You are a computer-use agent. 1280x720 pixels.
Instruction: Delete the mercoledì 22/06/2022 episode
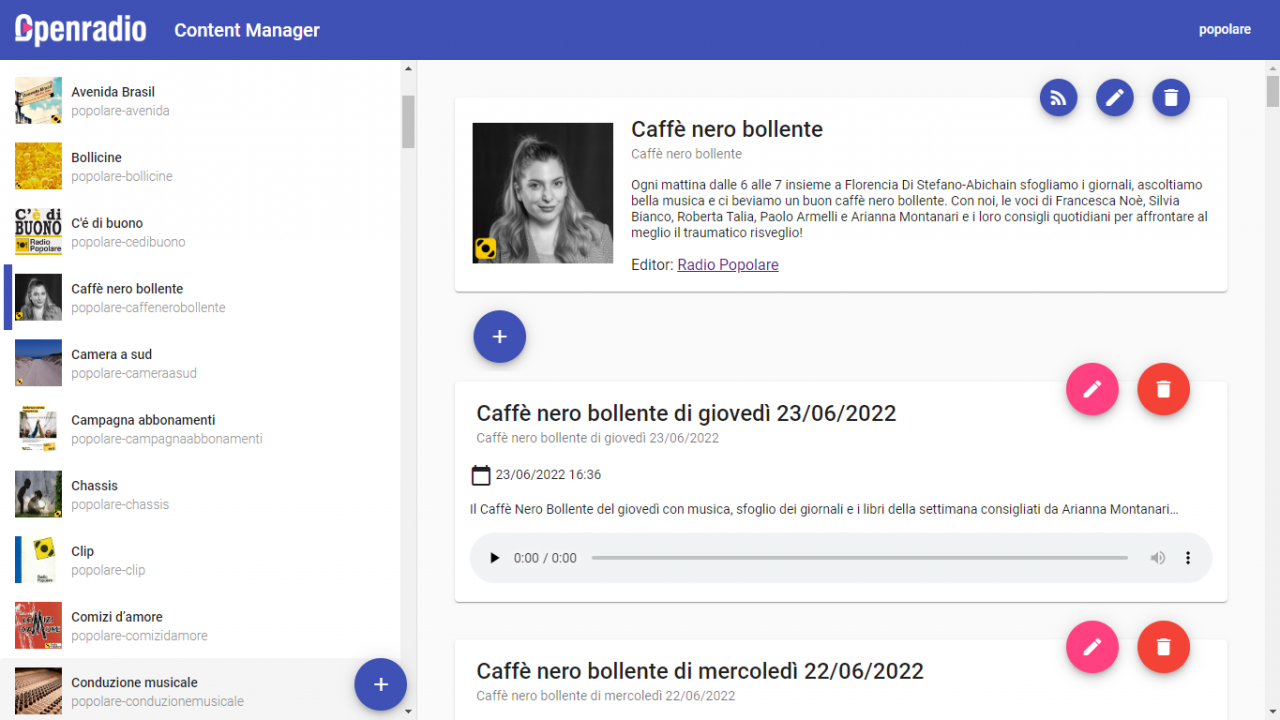[x=1163, y=647]
